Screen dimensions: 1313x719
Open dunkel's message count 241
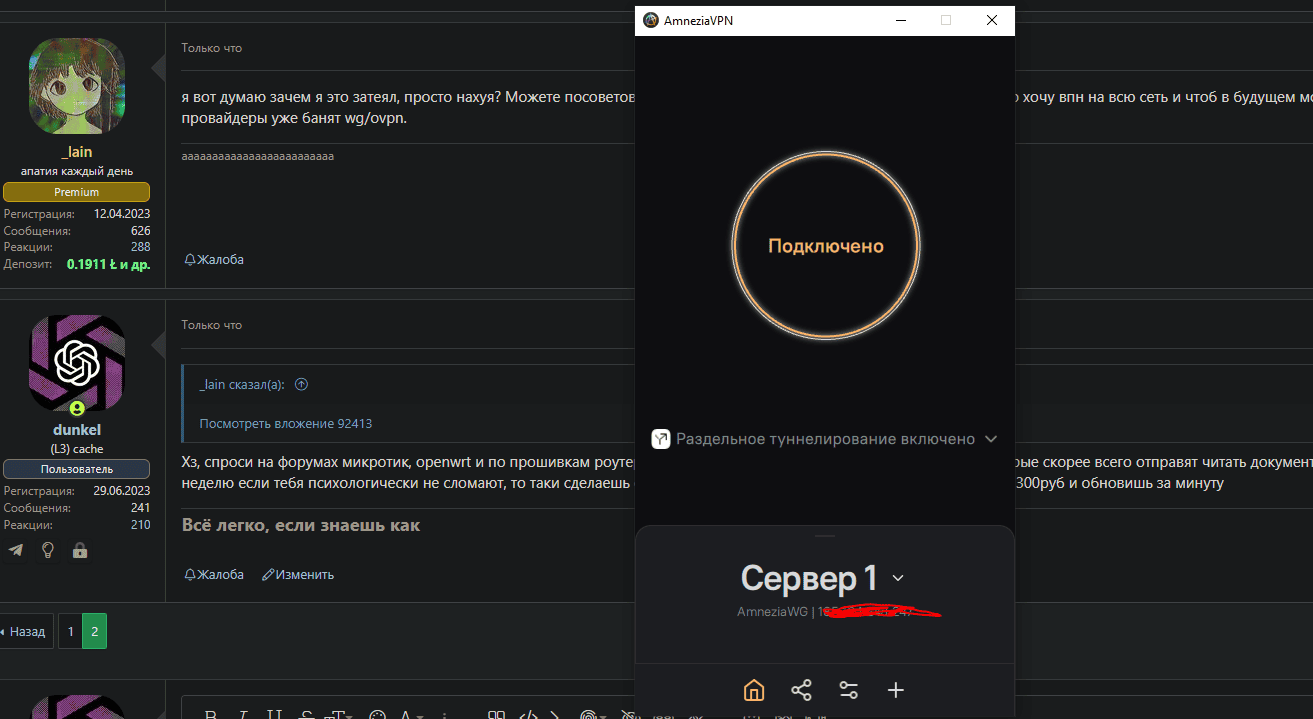click(x=140, y=508)
